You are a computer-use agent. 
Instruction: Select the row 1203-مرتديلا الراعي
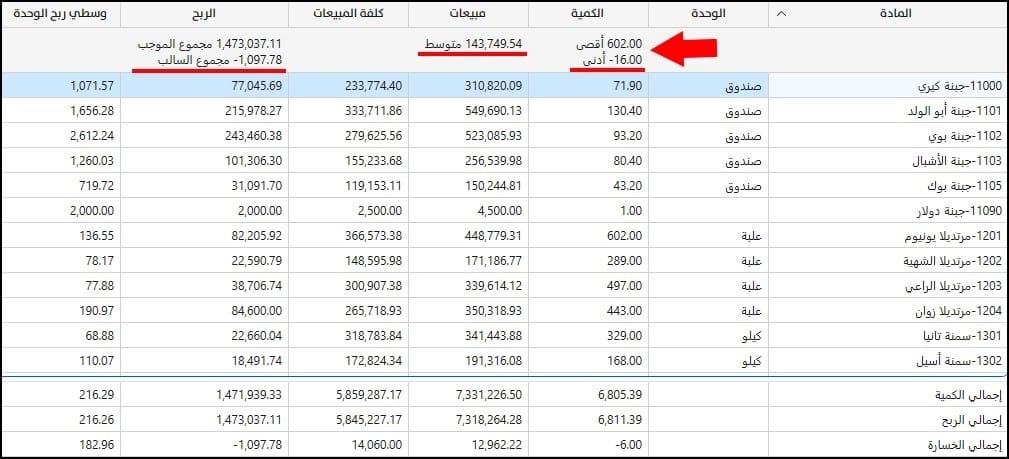click(504, 286)
